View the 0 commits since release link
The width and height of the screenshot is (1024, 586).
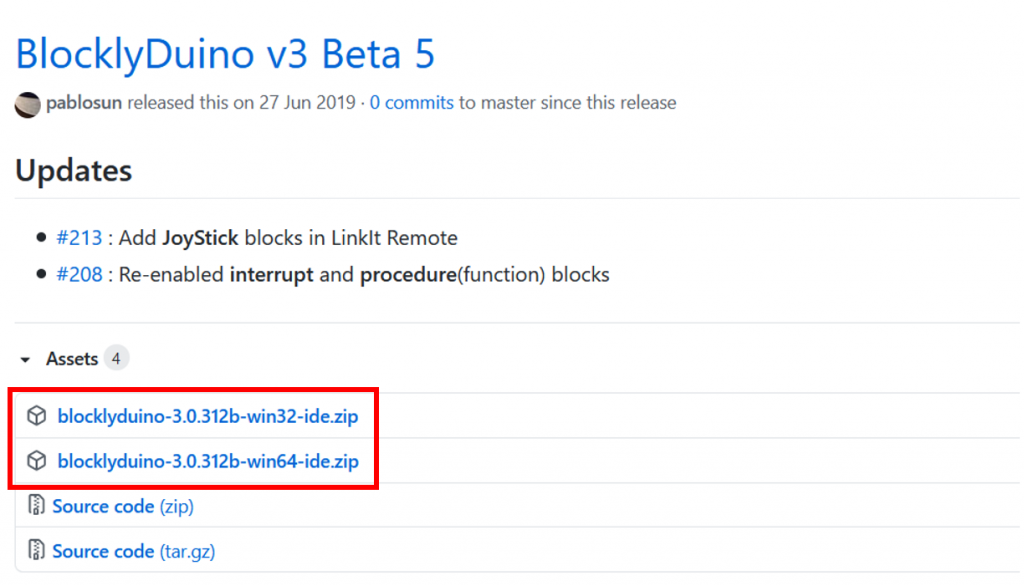pos(411,103)
